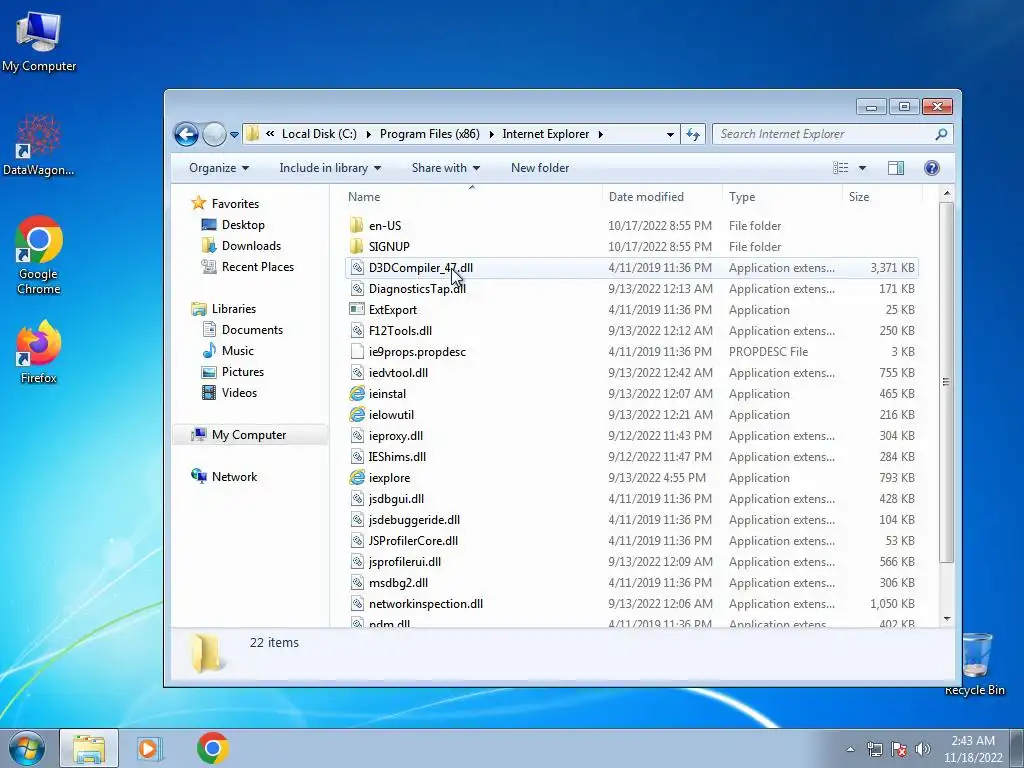The width and height of the screenshot is (1024, 768).
Task: Expand the arrow after Internet Explorer breadcrumb
Action: 600,134
